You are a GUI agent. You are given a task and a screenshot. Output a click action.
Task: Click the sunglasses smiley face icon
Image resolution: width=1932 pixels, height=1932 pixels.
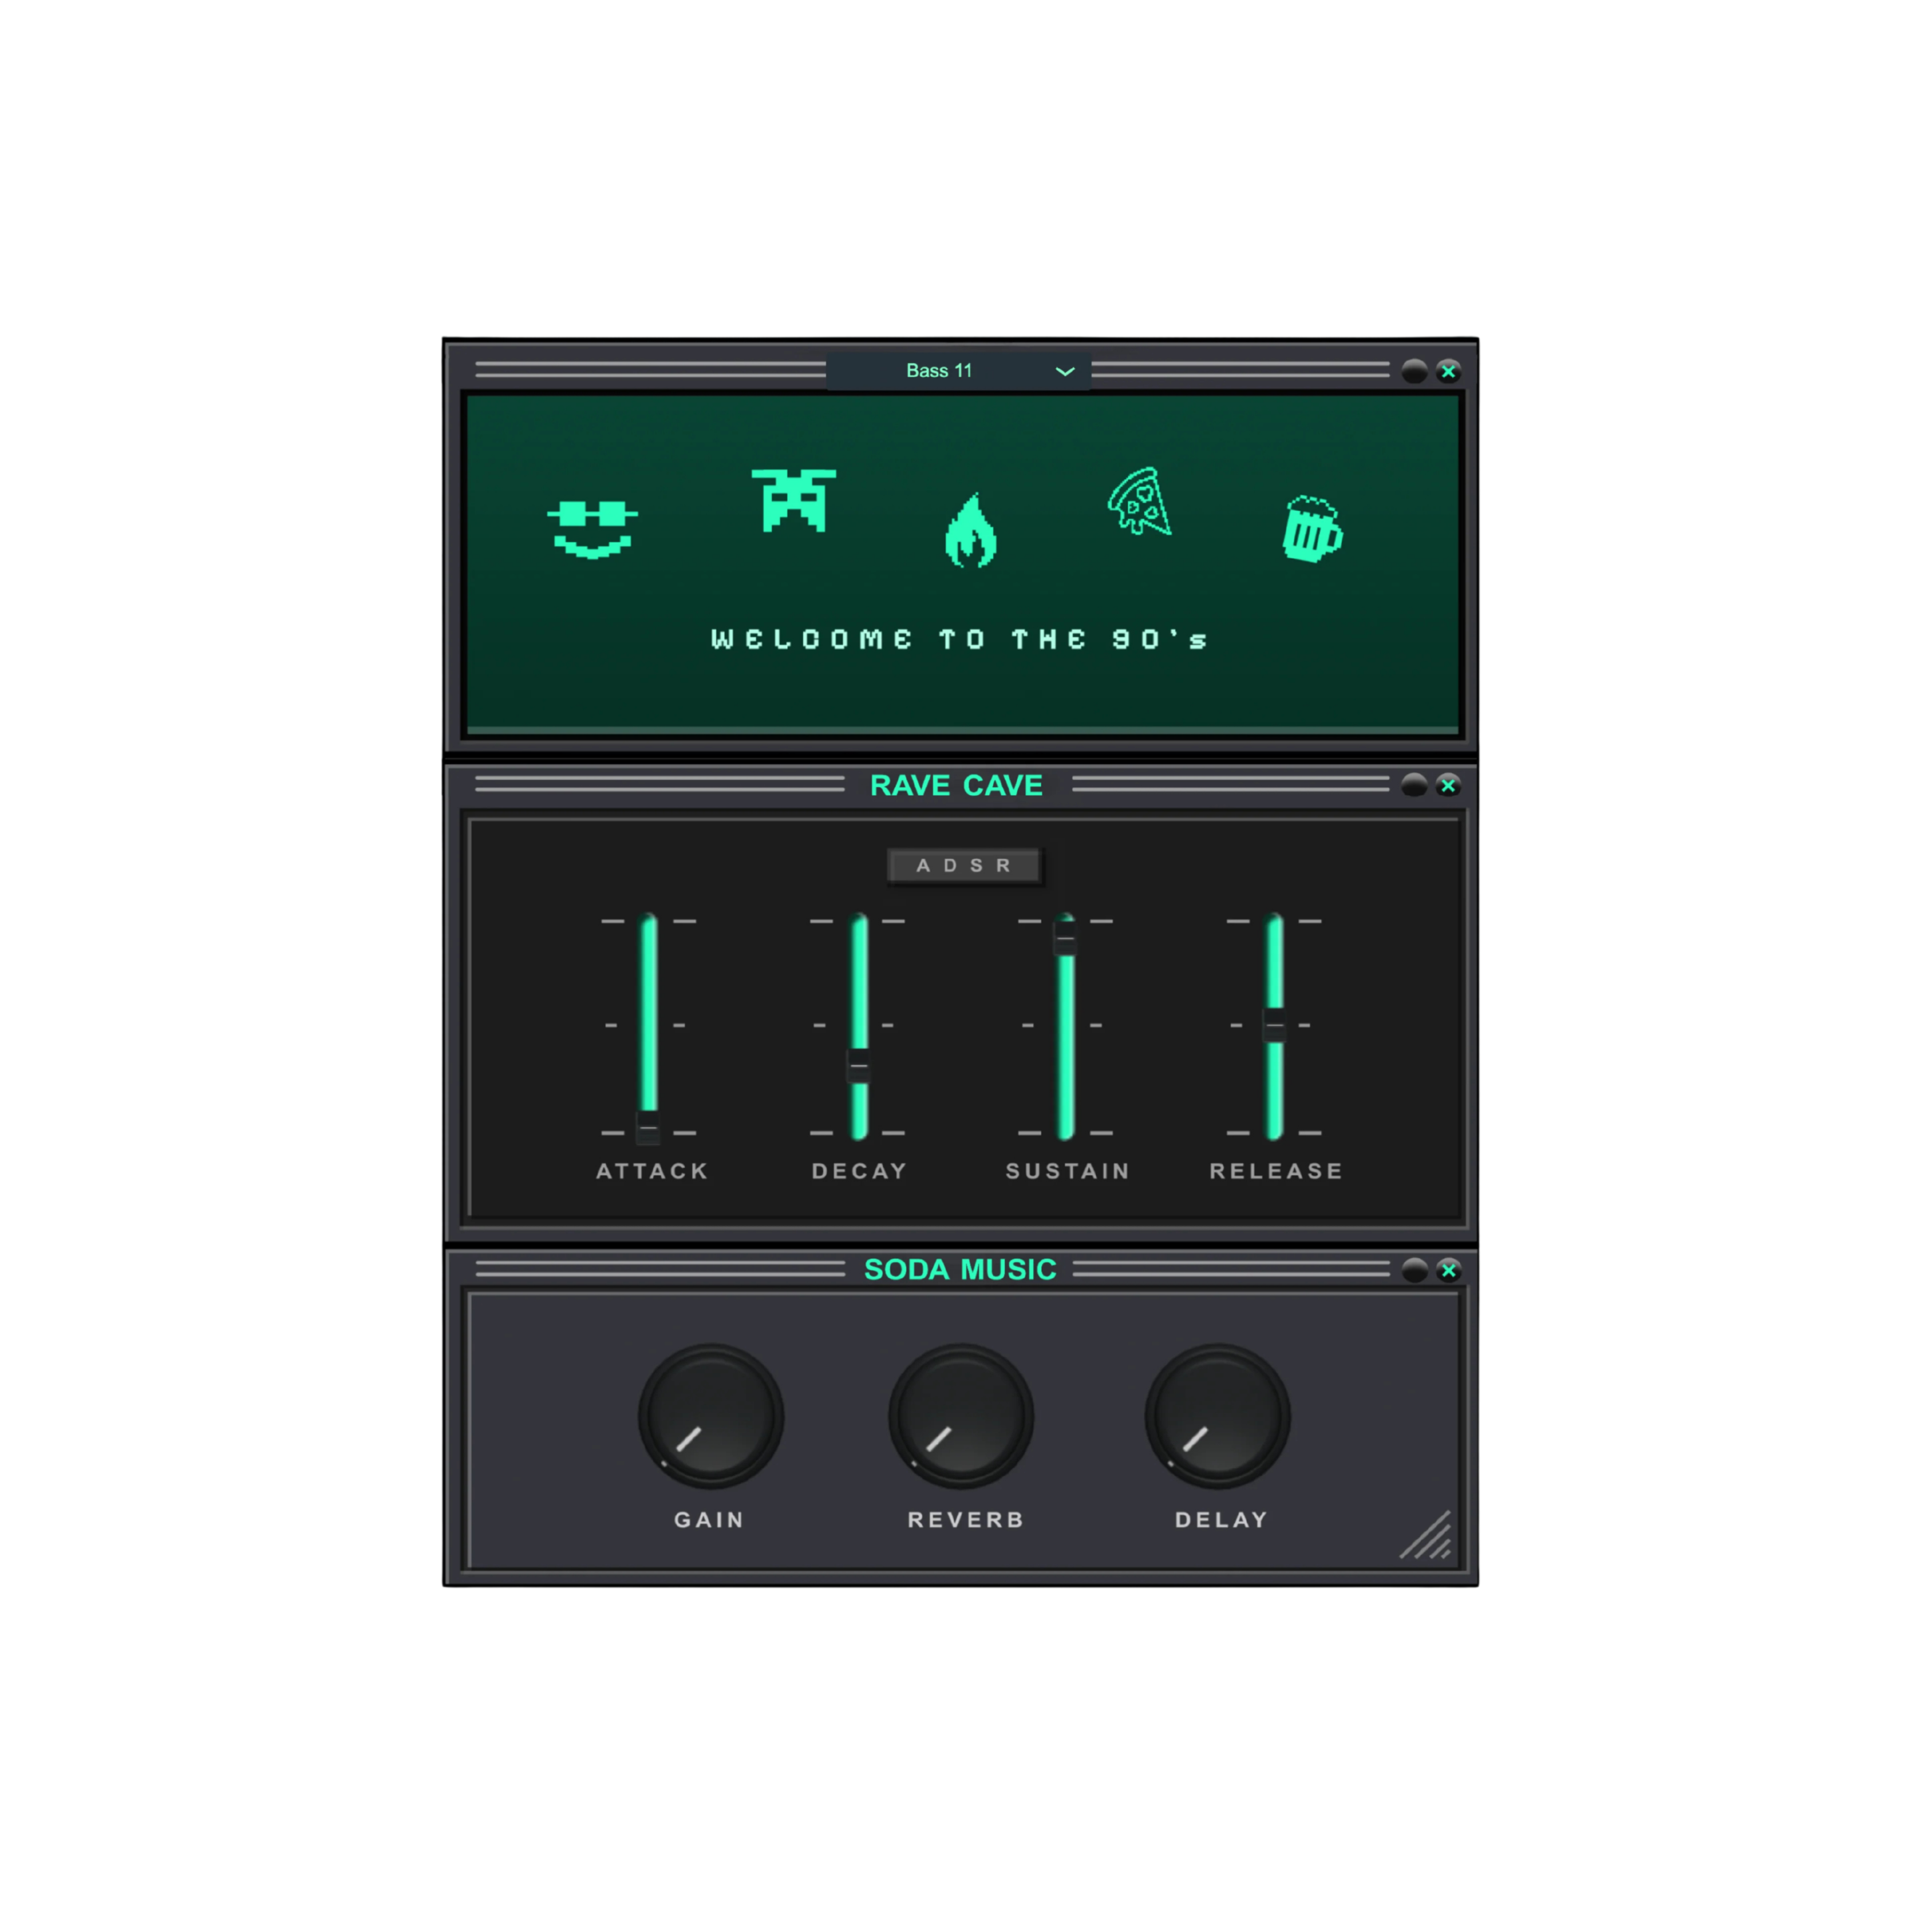pyautogui.click(x=592, y=528)
